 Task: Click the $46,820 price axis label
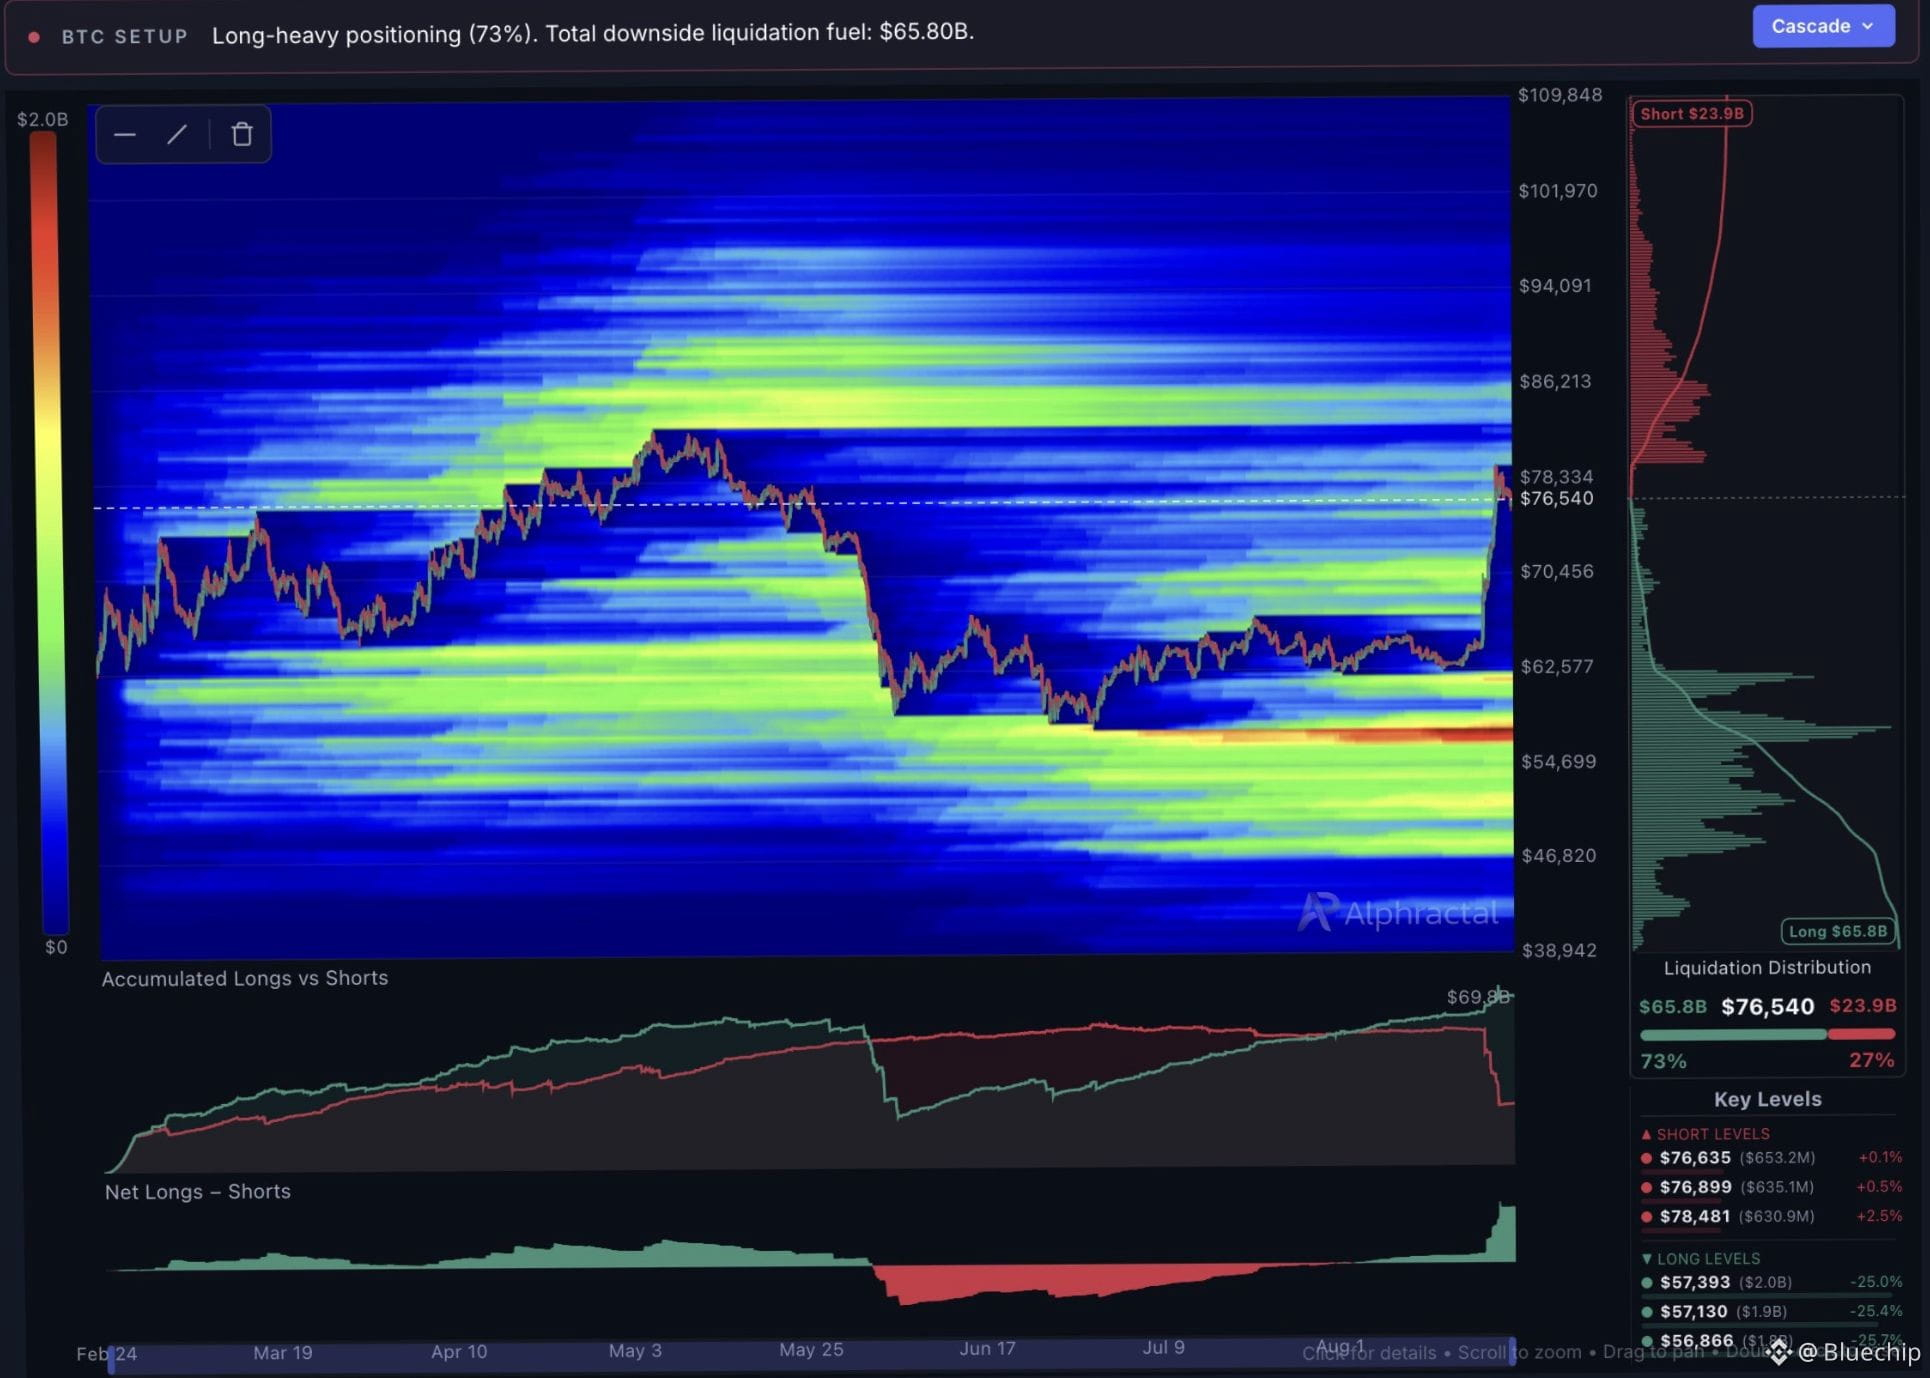pos(1559,855)
